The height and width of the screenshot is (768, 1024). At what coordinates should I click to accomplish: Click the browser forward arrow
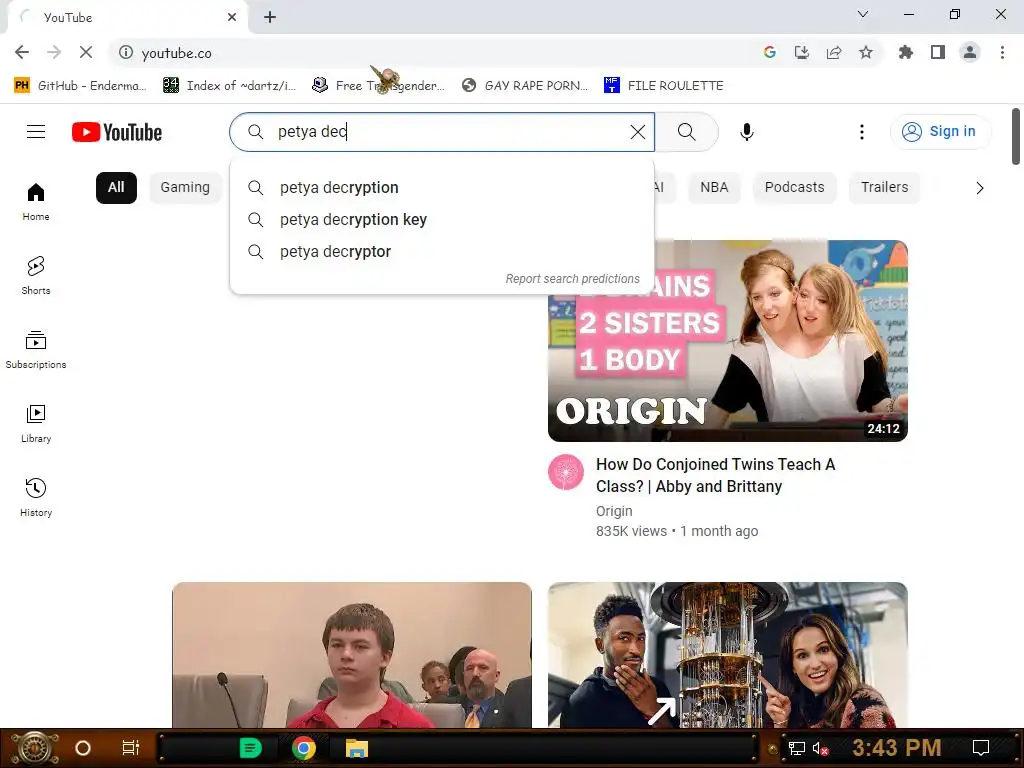click(x=54, y=52)
